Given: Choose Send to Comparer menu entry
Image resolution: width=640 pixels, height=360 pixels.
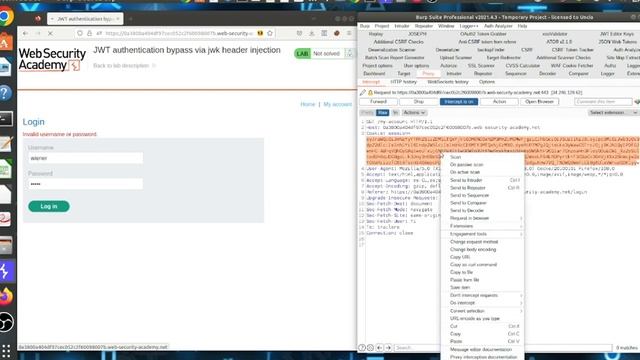Looking at the screenshot, I should click(x=482, y=203).
